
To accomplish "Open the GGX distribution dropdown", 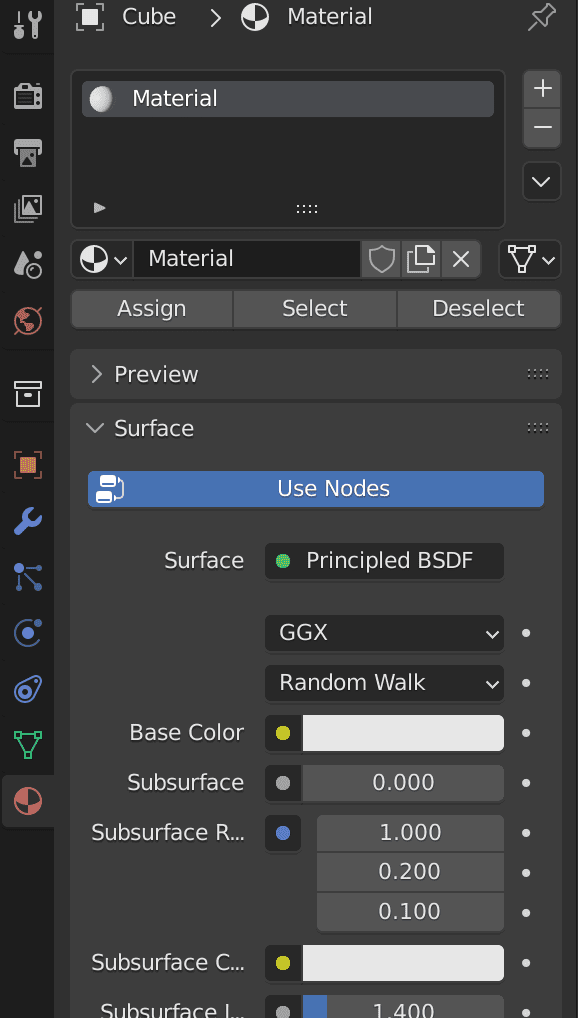I will (384, 632).
